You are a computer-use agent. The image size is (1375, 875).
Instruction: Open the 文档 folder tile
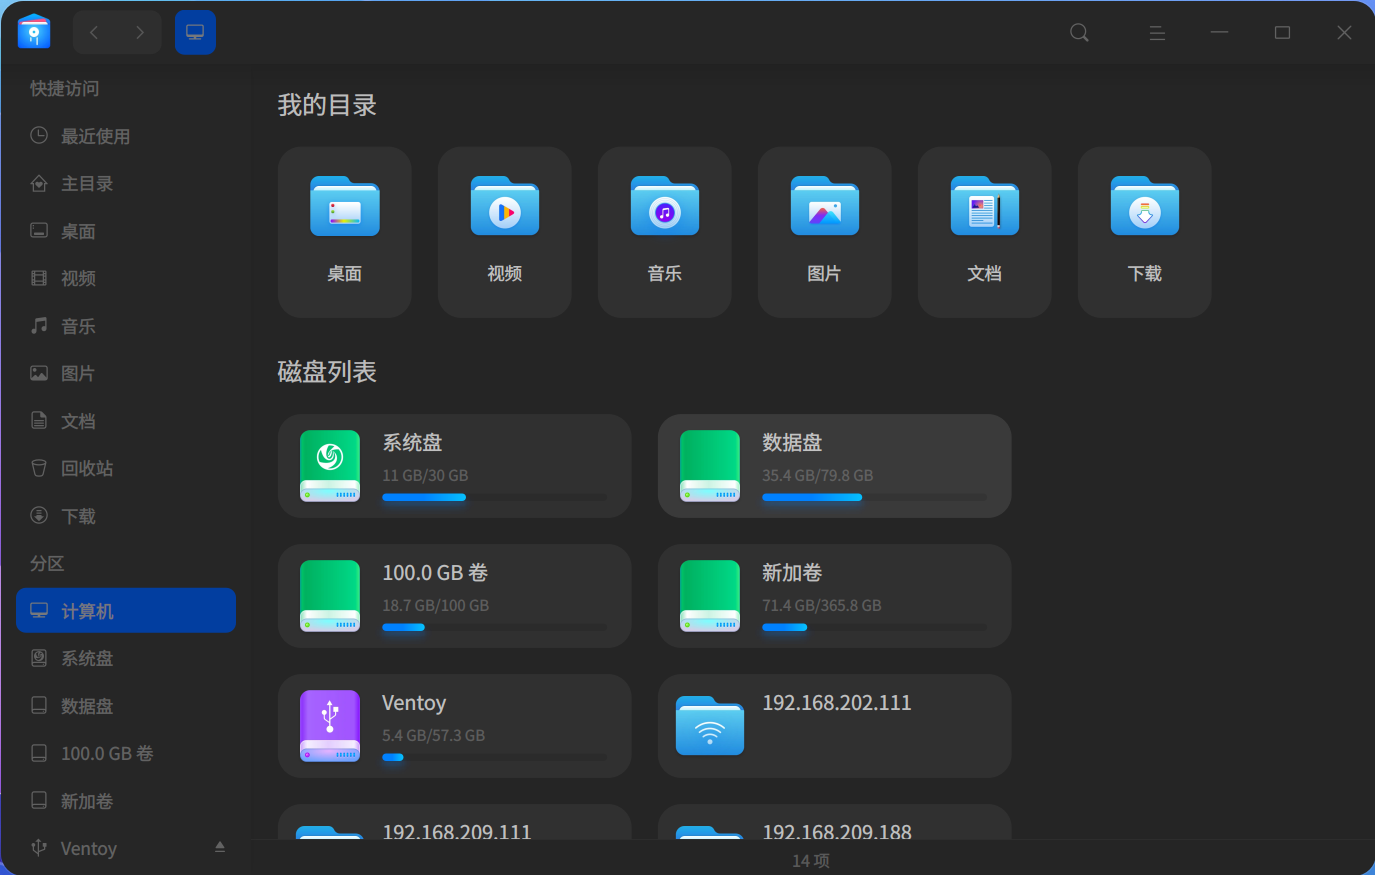pyautogui.click(x=985, y=232)
